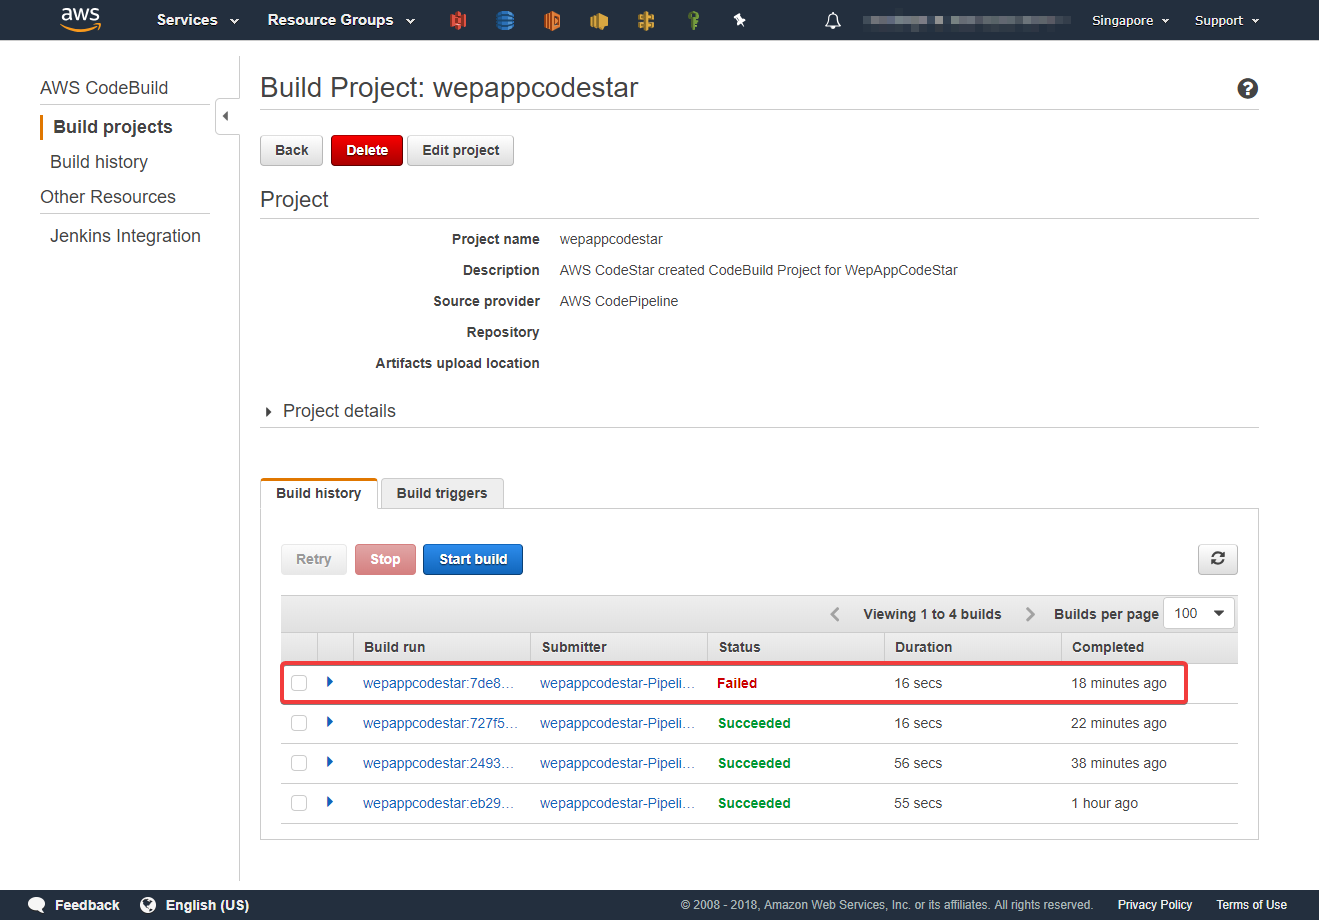Switch to the Build triggers tab
The width and height of the screenshot is (1319, 920).
[442, 493]
